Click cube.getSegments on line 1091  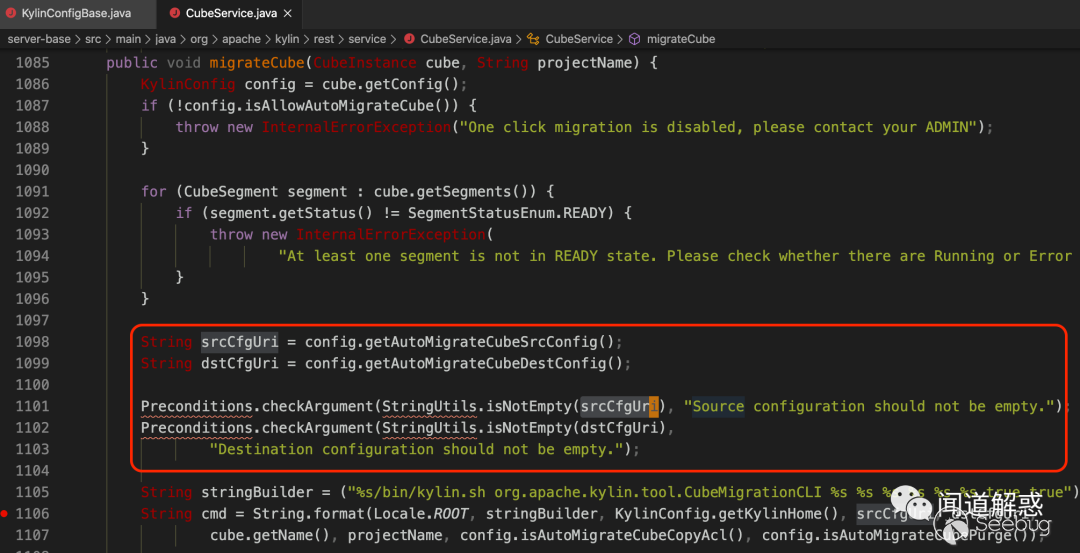450,191
